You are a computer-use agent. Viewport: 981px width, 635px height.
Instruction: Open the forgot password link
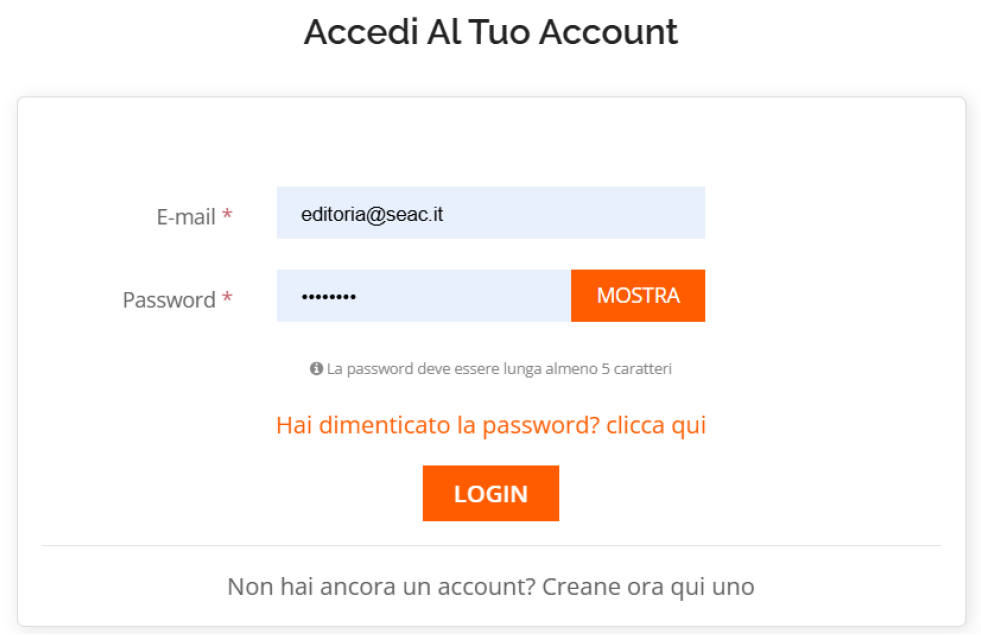[490, 425]
